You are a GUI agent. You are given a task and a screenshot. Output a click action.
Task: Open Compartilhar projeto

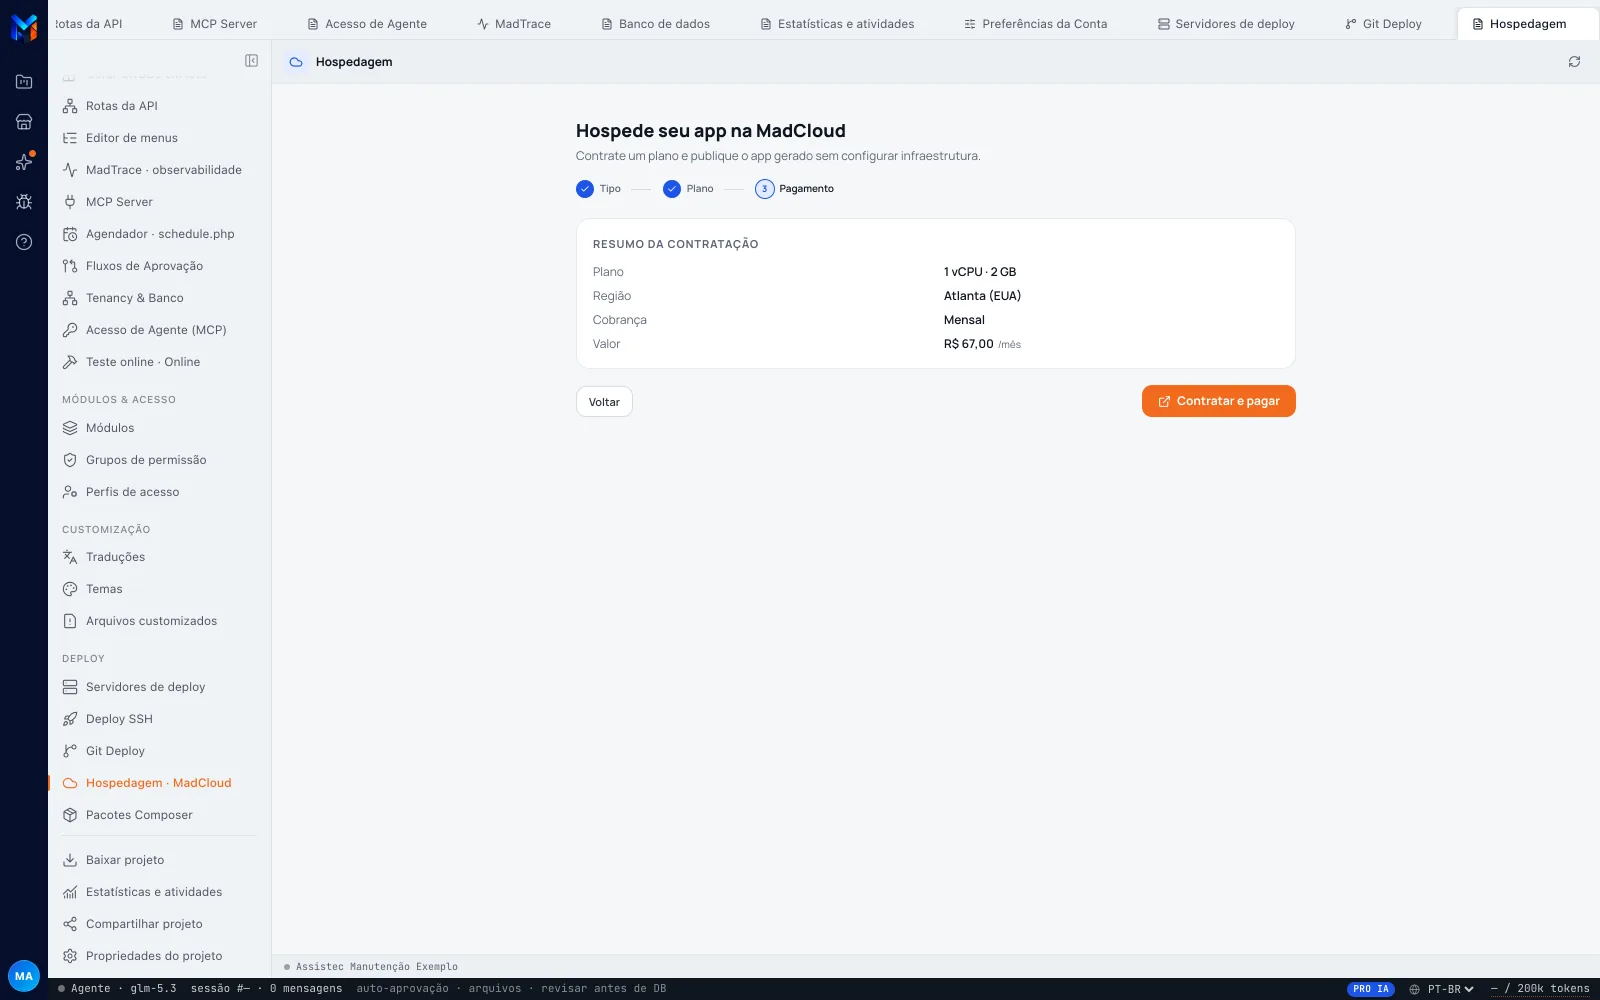[x=160, y=924]
